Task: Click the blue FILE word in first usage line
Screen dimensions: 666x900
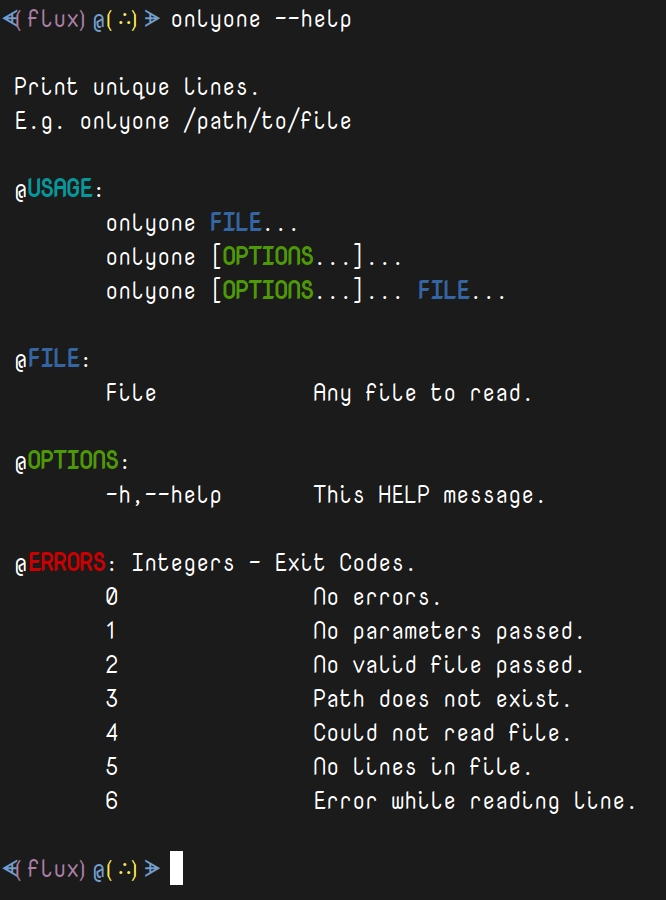Action: [x=235, y=223]
